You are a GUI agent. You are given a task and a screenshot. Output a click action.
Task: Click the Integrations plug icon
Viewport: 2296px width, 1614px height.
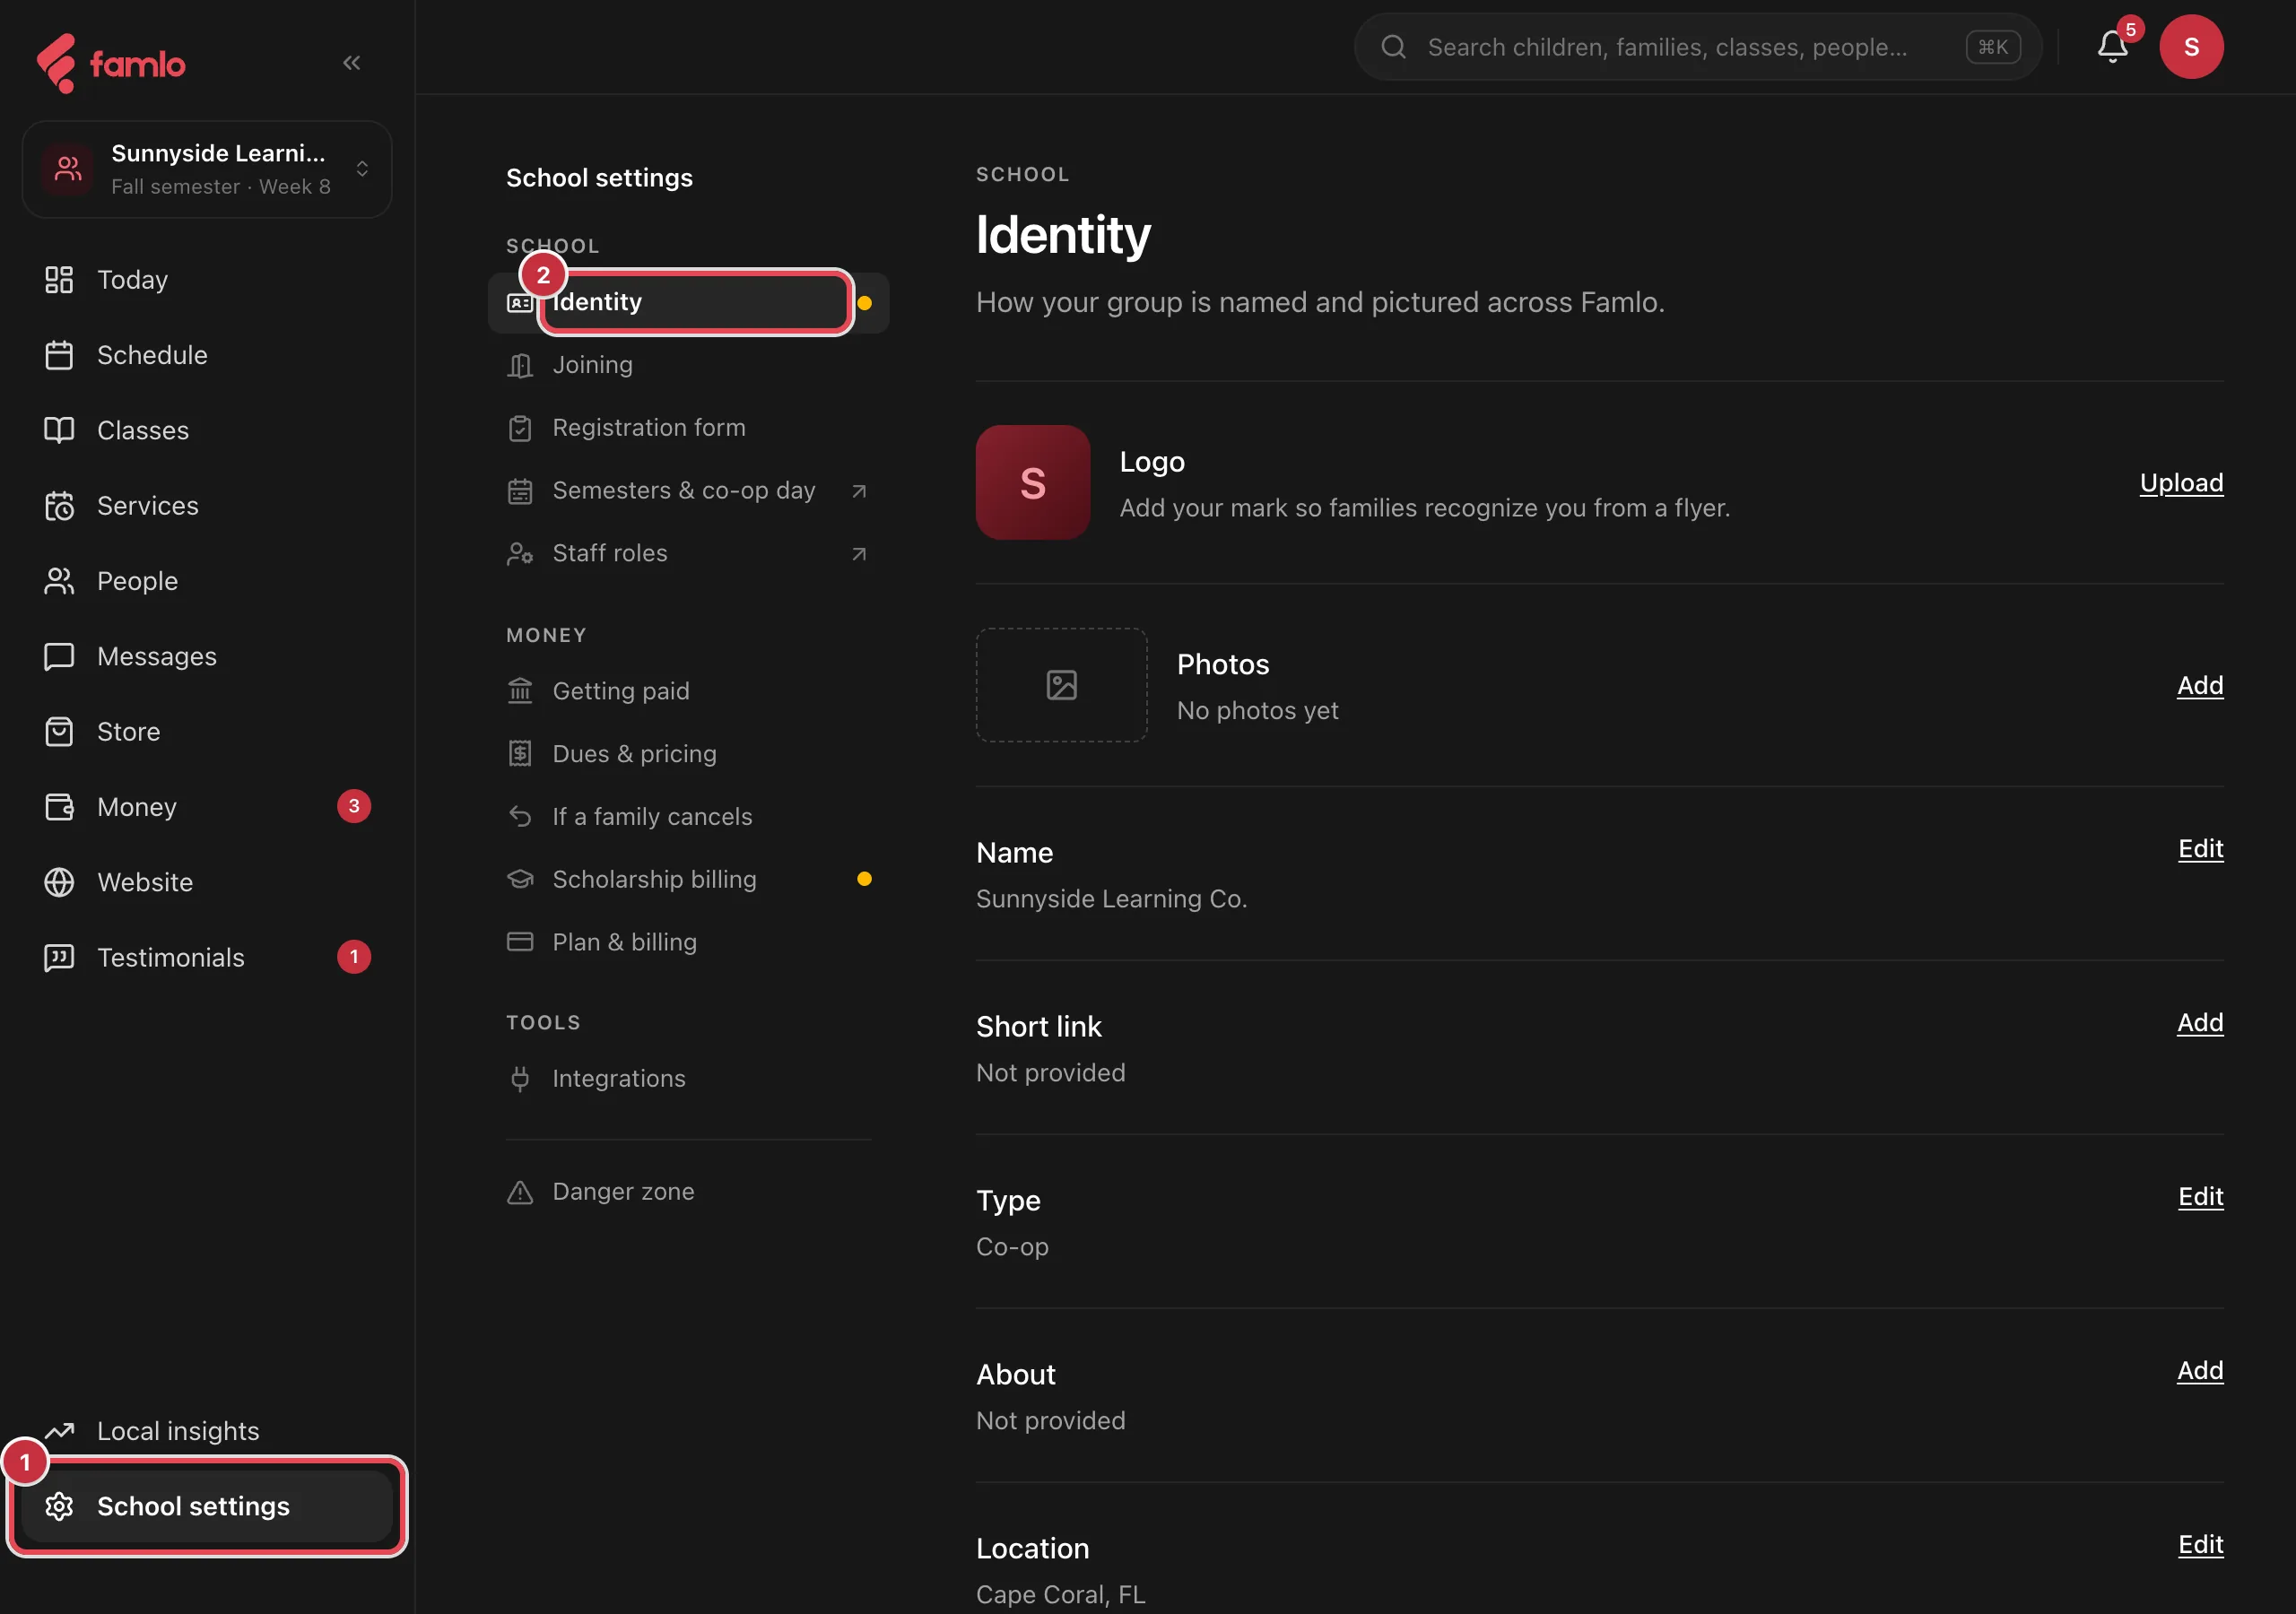(x=520, y=1079)
